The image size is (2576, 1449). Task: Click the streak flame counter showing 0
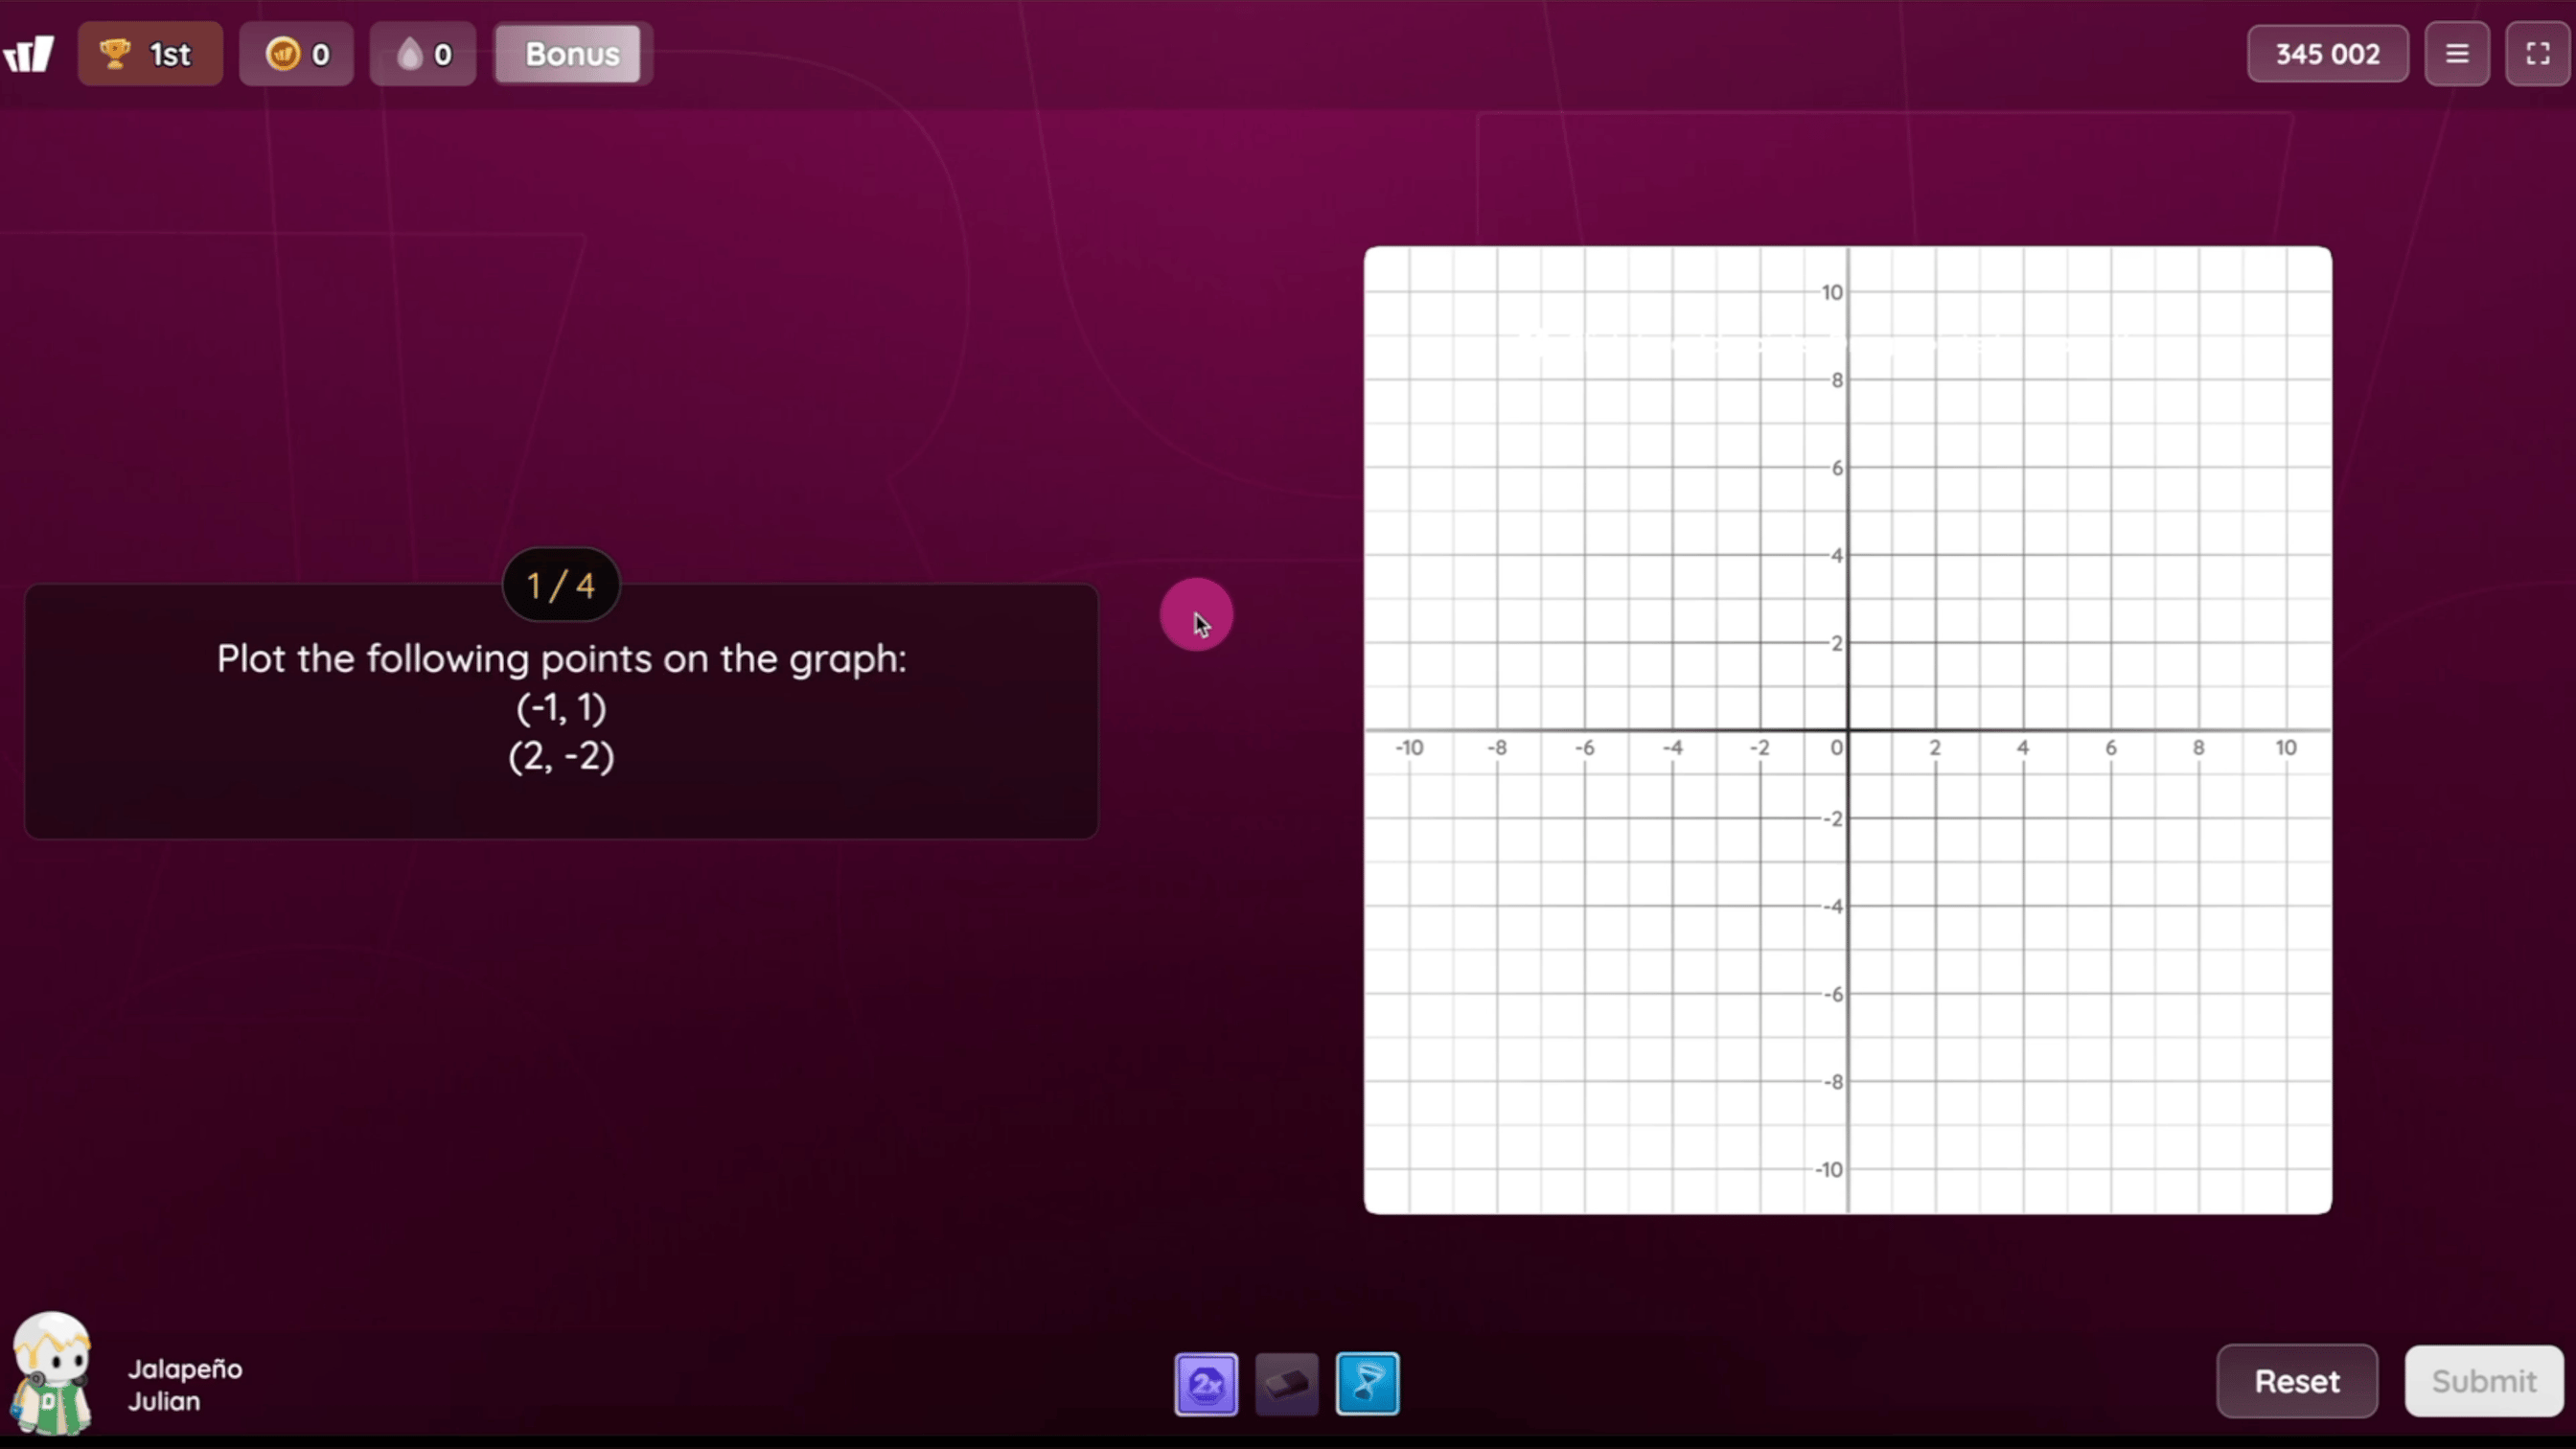coord(423,54)
